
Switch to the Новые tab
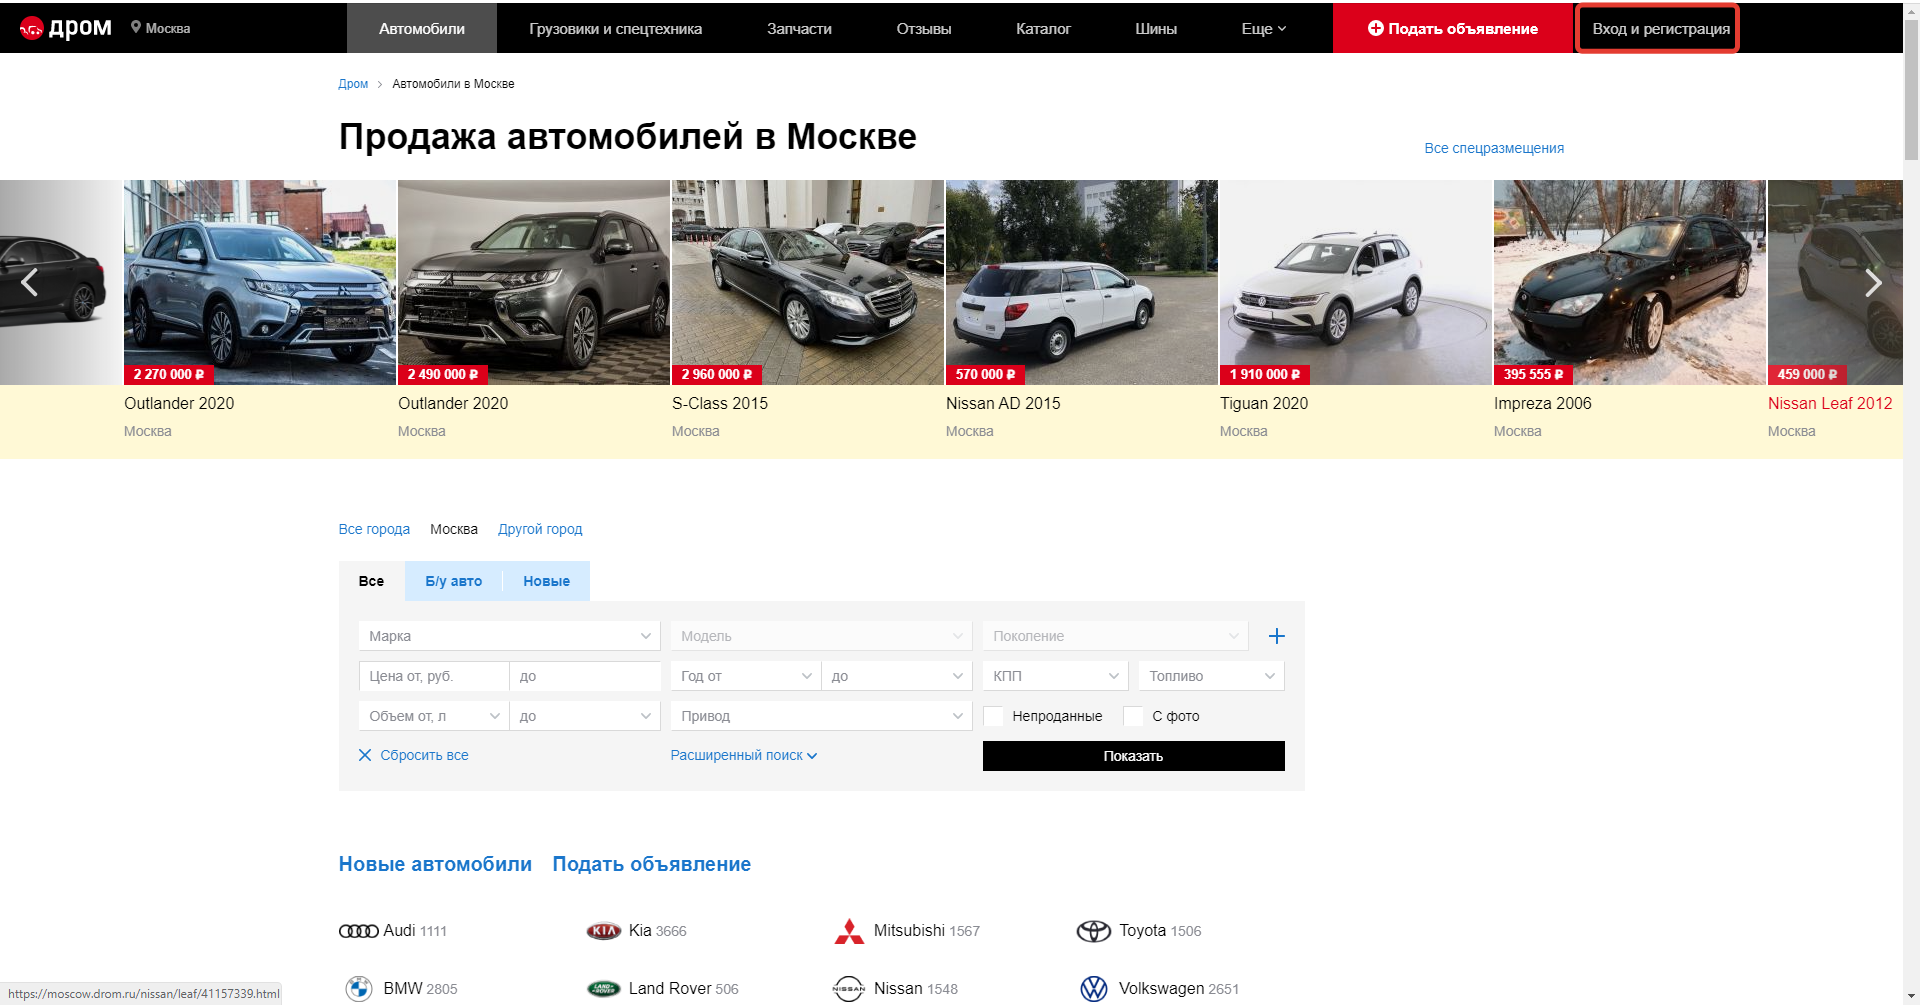click(546, 581)
